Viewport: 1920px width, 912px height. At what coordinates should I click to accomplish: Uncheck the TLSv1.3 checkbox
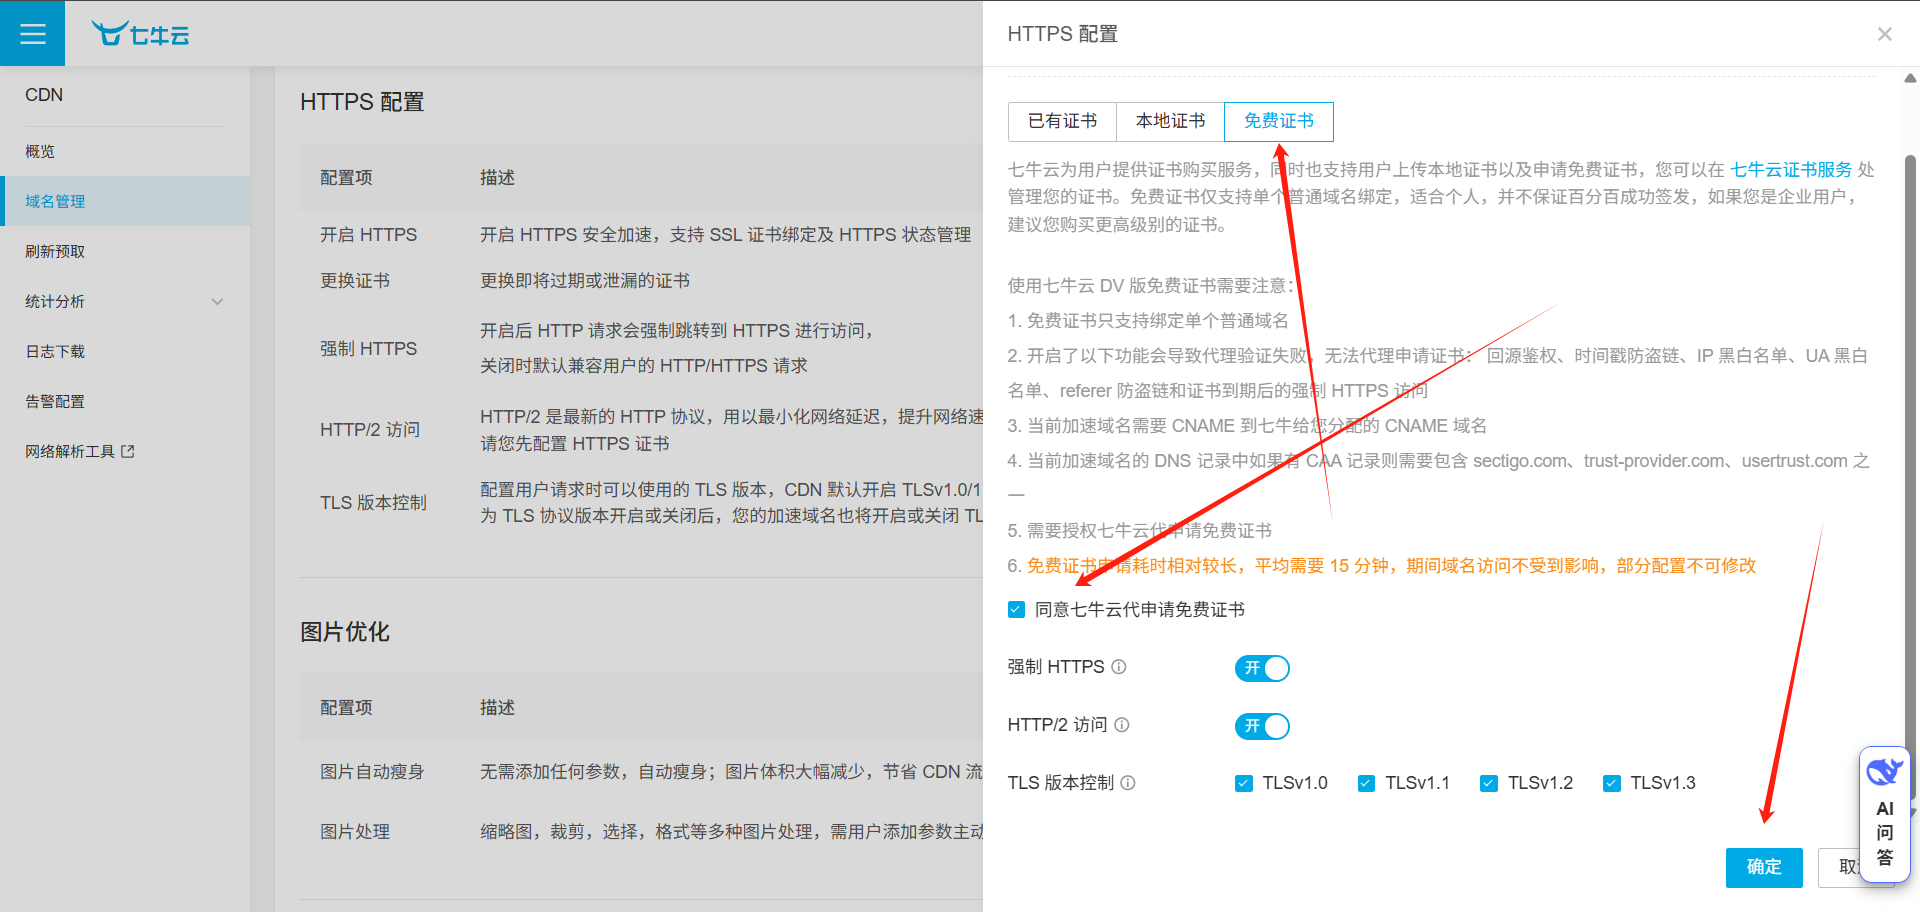[x=1611, y=783]
